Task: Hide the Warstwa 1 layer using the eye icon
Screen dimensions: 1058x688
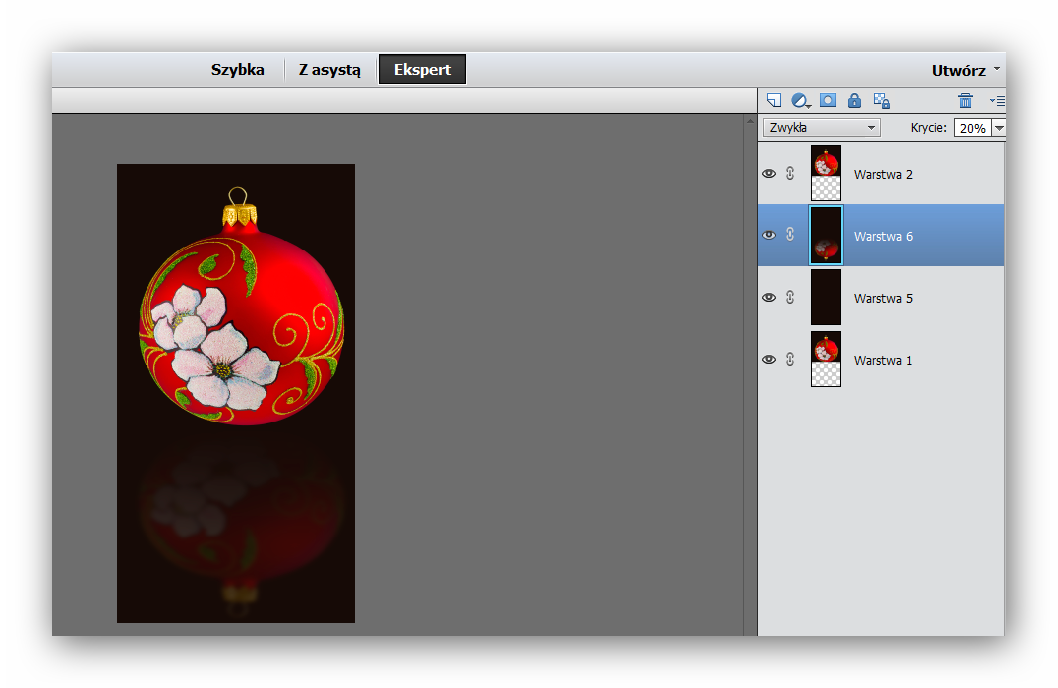Action: 769,360
